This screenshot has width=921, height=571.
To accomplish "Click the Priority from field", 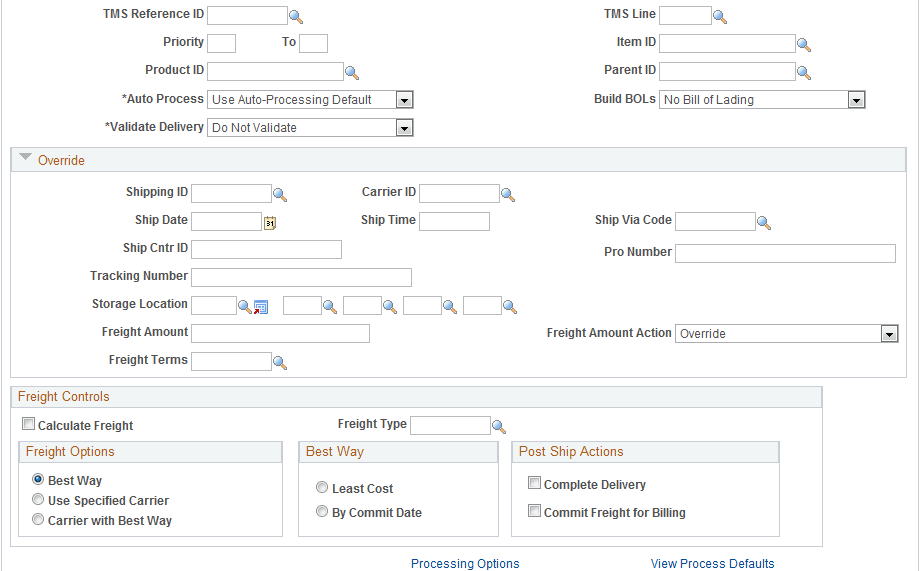I will (x=221, y=43).
